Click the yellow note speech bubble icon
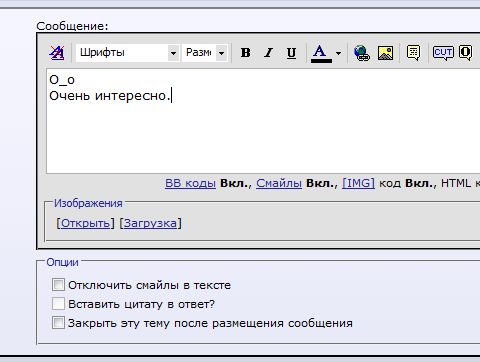The image size is (480, 362). tap(413, 53)
